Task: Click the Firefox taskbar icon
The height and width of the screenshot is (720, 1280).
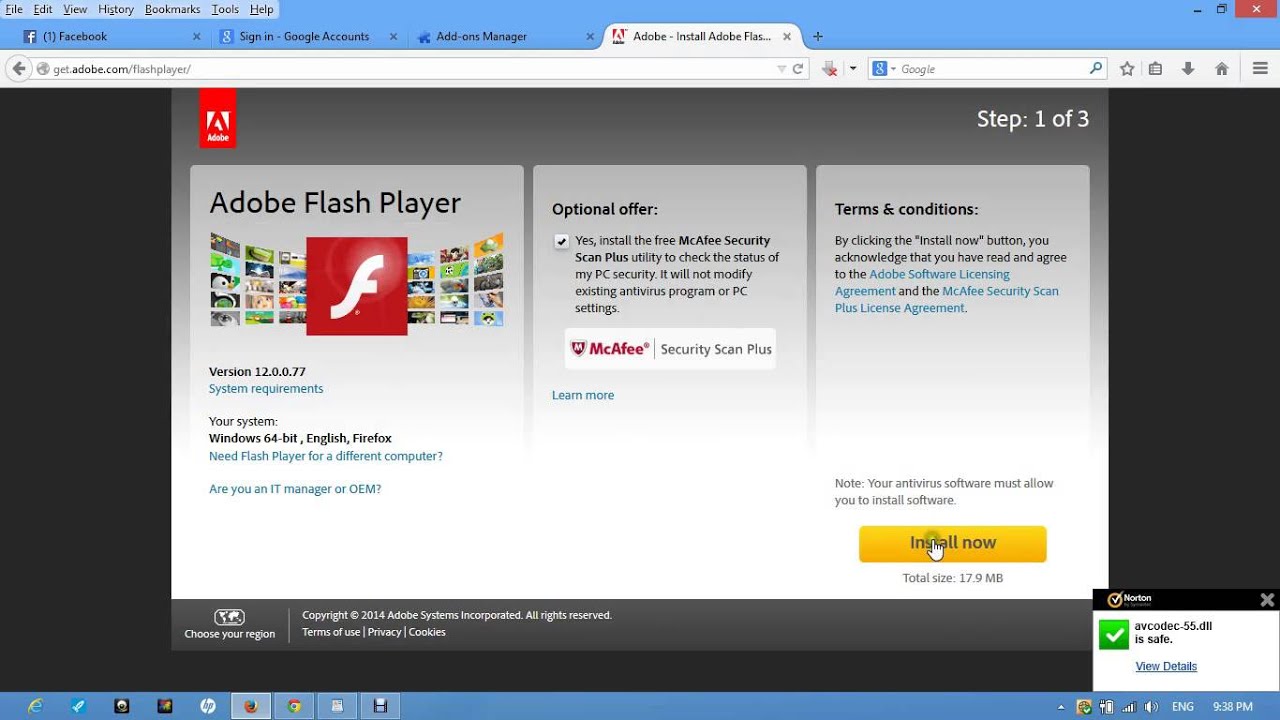Action: click(251, 706)
